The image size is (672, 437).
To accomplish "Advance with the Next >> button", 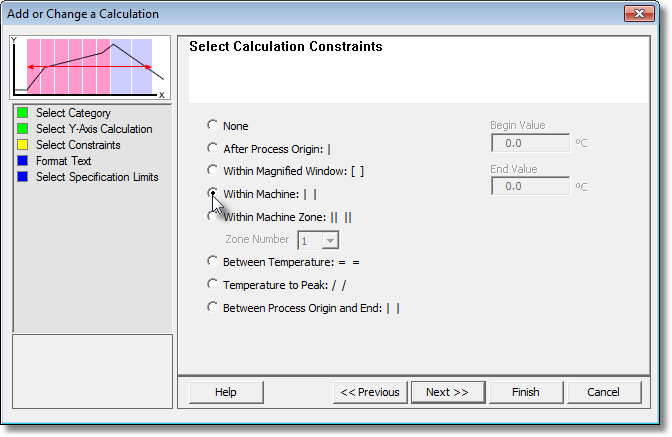I will pyautogui.click(x=448, y=392).
